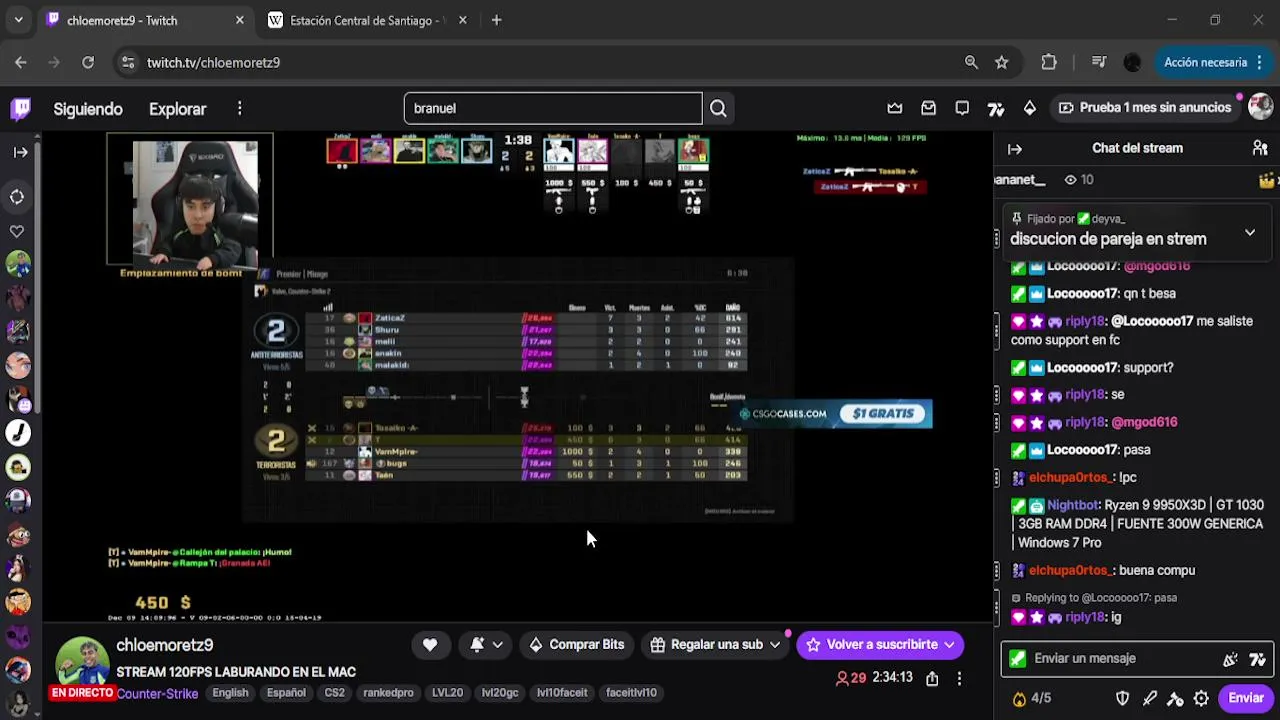1280x720 pixels.
Task: Click the zoom magnifier icon in address bar
Action: click(x=971, y=62)
